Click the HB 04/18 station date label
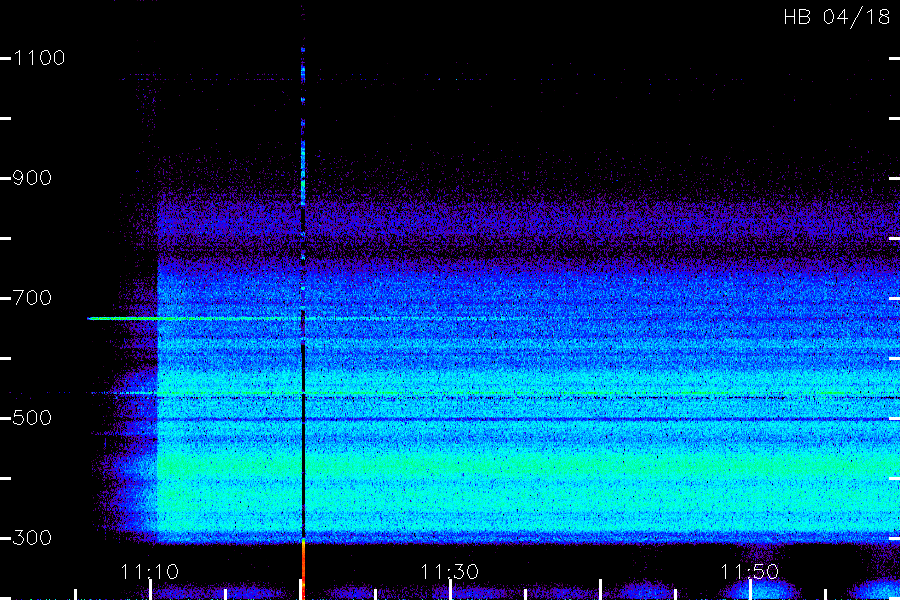Image resolution: width=900 pixels, height=600 pixels. (x=837, y=17)
